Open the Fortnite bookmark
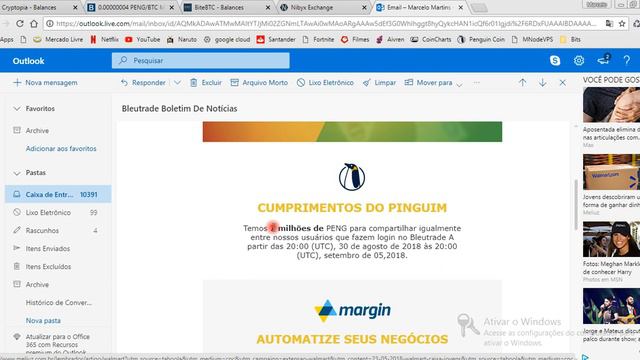640x360 pixels. [318, 39]
